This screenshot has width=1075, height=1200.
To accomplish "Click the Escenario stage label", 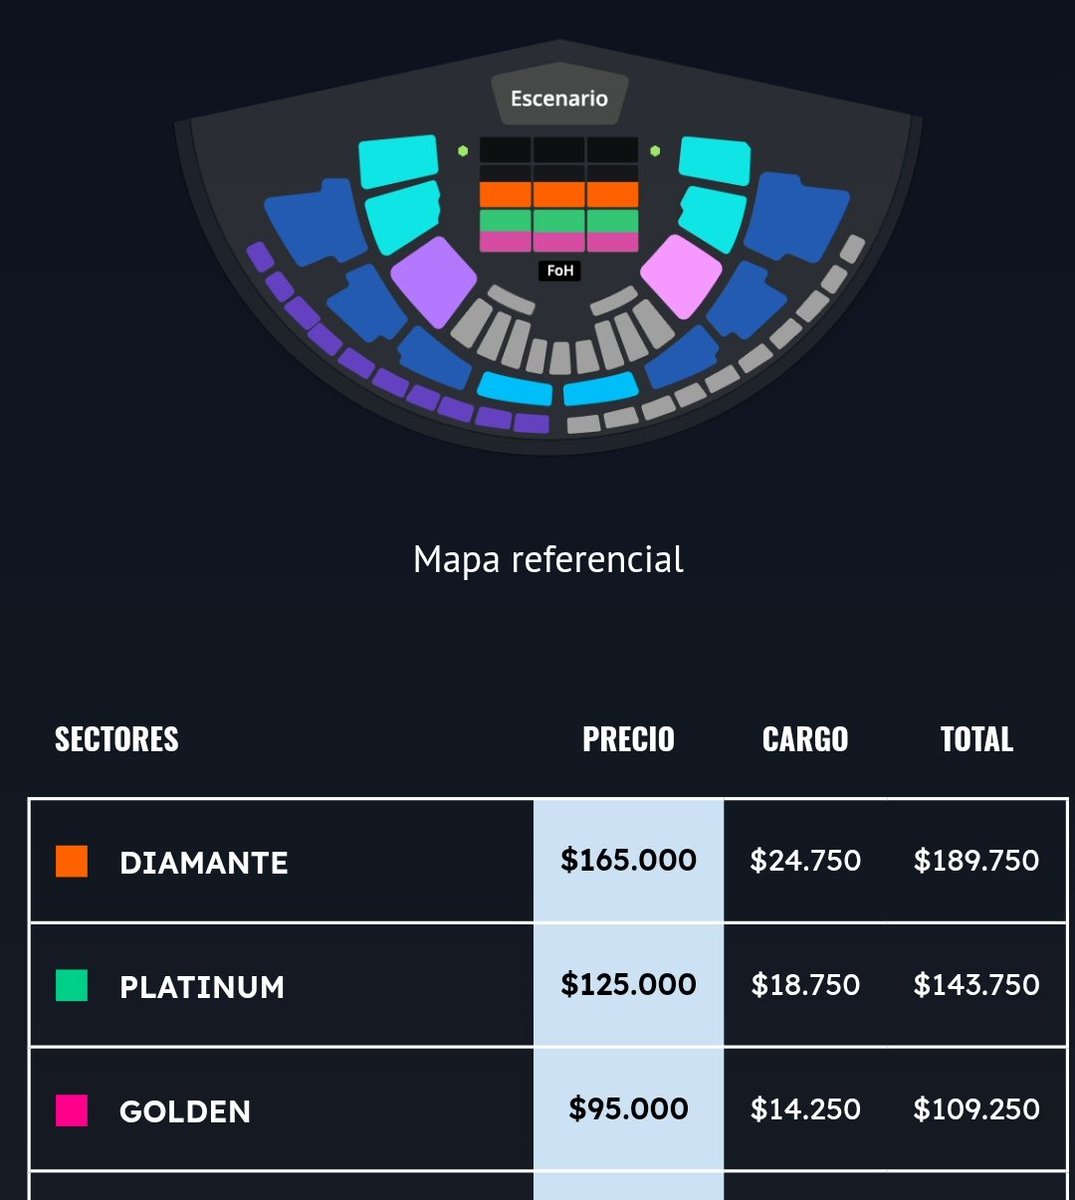I will [x=559, y=98].
